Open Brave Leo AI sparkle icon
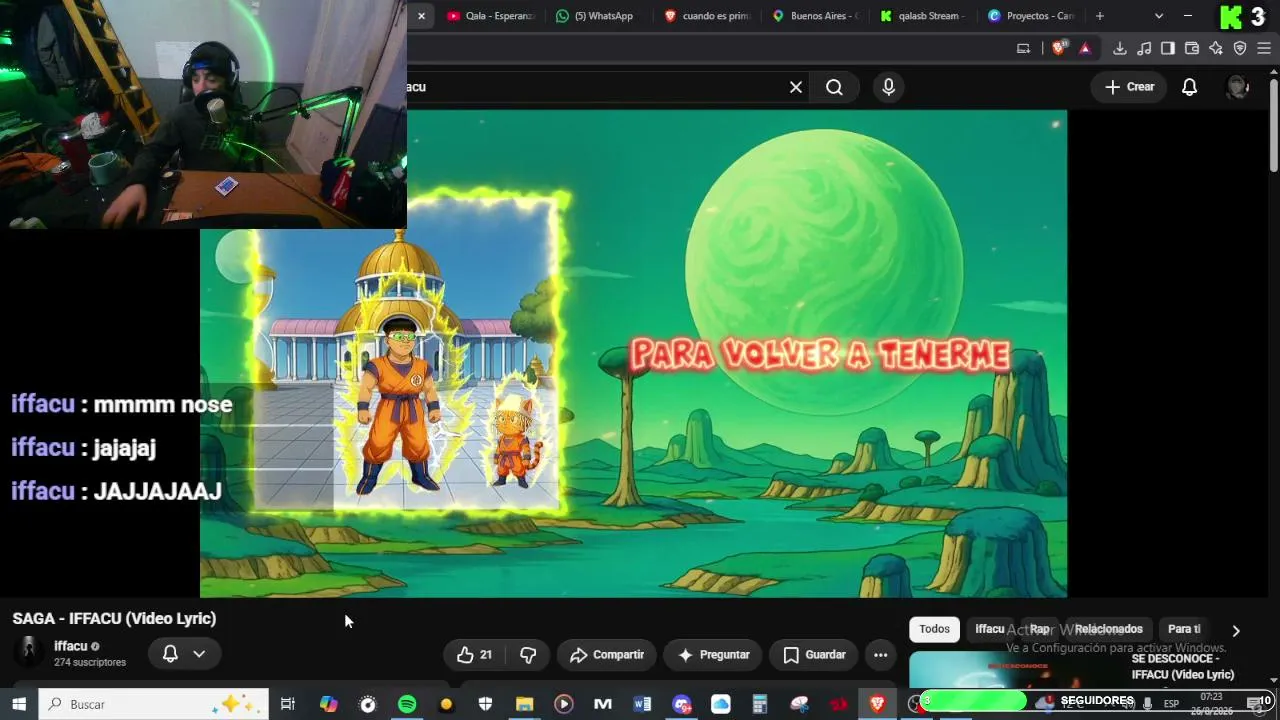 [1216, 48]
